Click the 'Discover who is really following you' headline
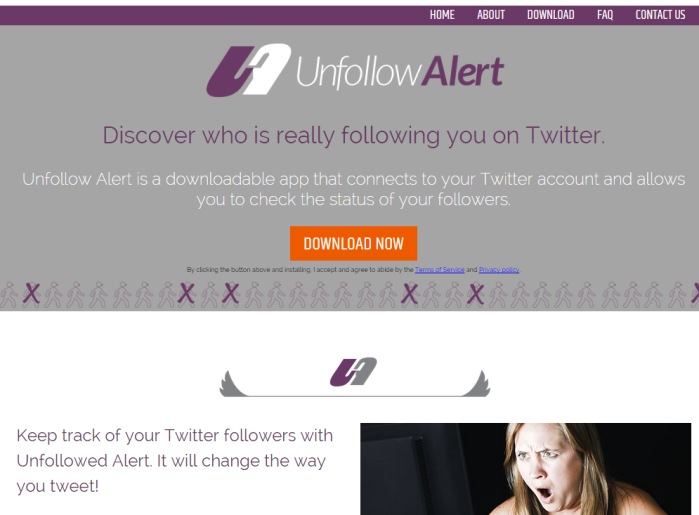The width and height of the screenshot is (699, 515). 354,136
